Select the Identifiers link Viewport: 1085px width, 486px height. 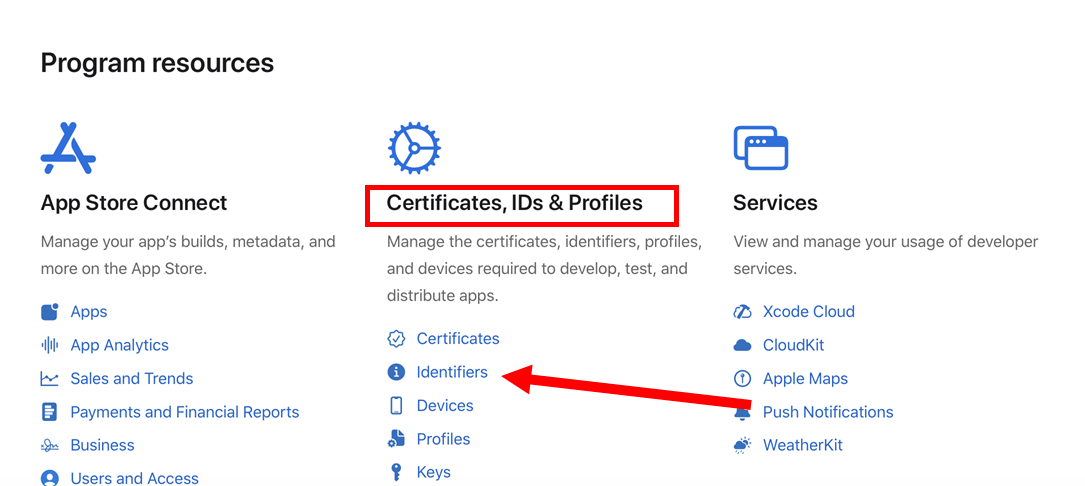tap(452, 372)
